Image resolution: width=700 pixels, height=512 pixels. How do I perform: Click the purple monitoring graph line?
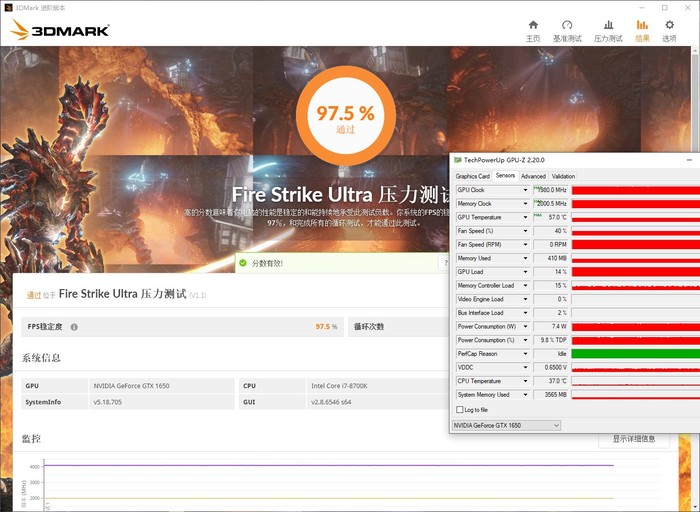coord(328,465)
